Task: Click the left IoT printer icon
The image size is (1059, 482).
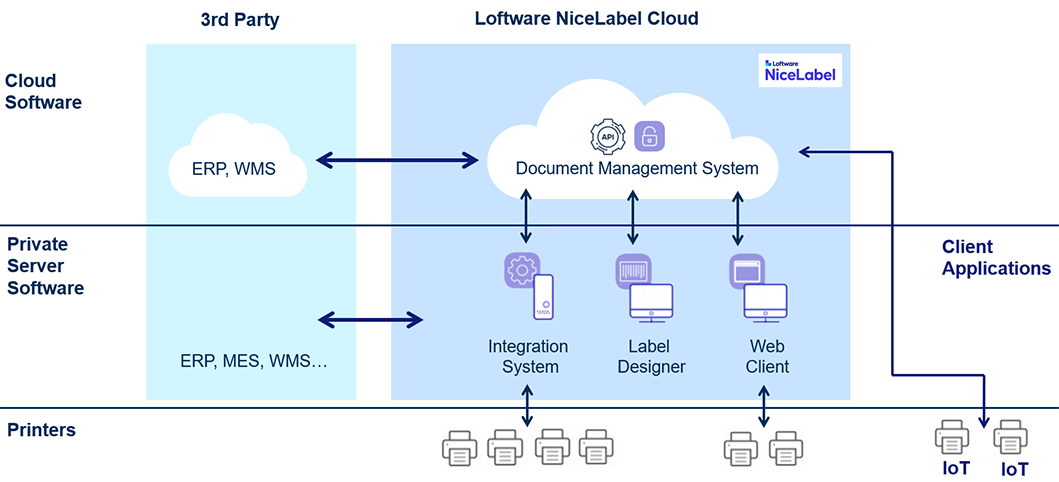Action: [952, 437]
